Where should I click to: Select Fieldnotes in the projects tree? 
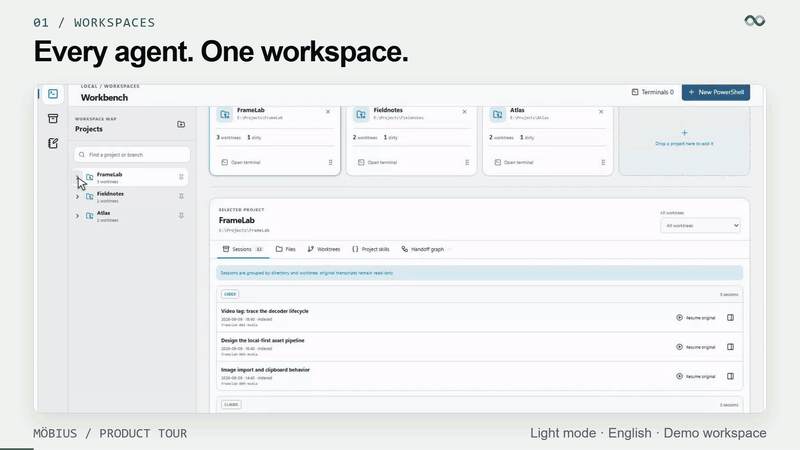(x=131, y=196)
